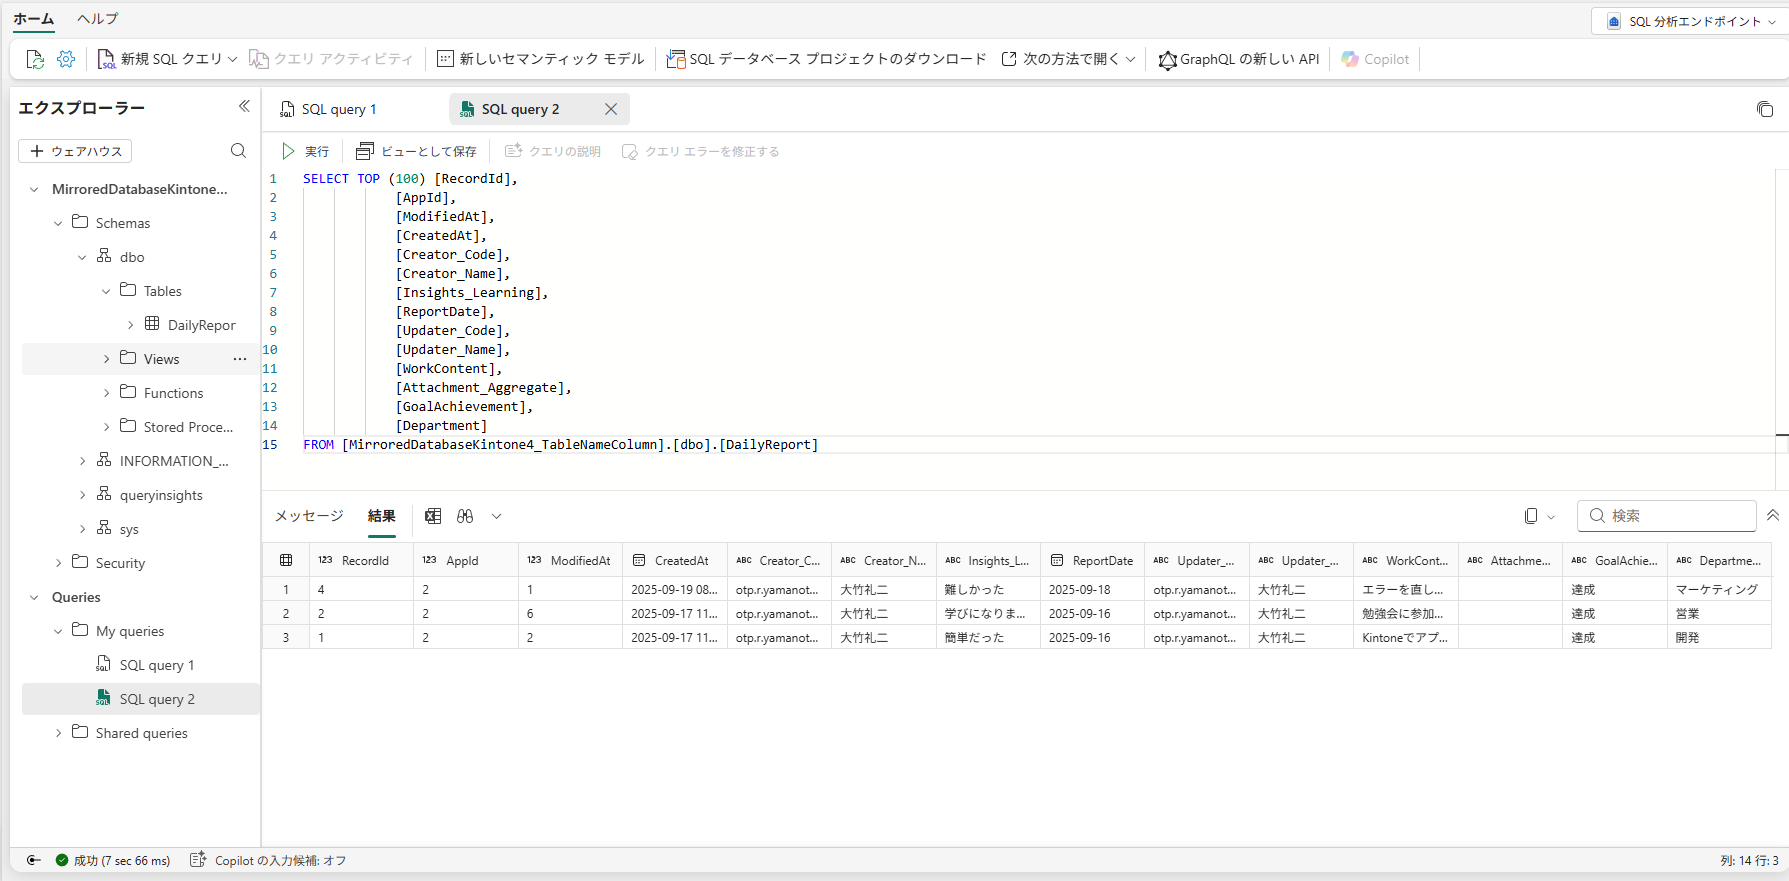Click the Kintoneでアプ... cell

pyautogui.click(x=1405, y=637)
